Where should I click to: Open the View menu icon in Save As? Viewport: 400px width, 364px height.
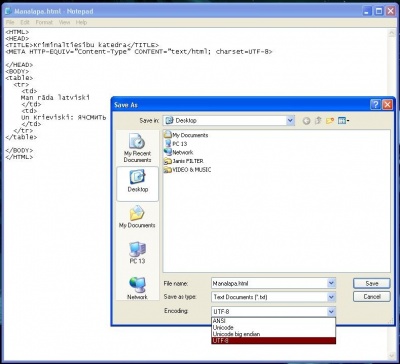tap(343, 121)
